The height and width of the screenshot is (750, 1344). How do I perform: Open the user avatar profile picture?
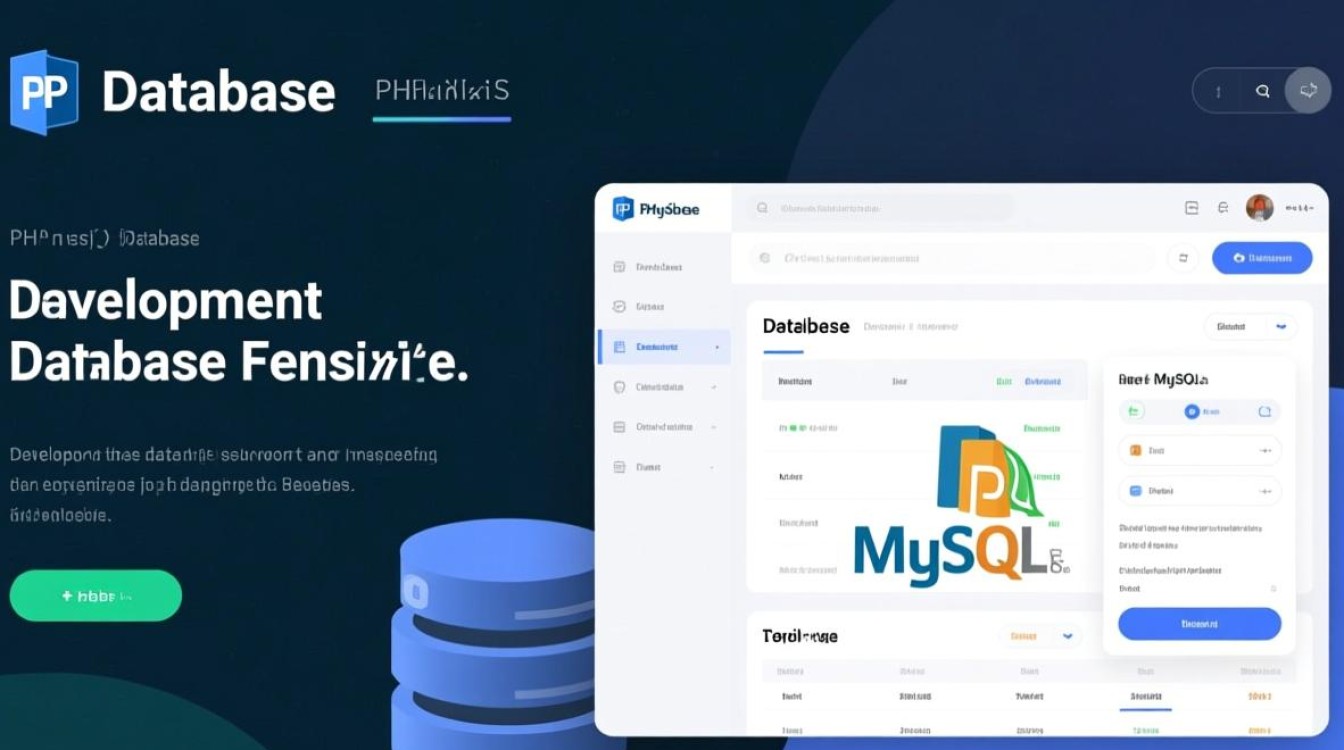(1259, 208)
